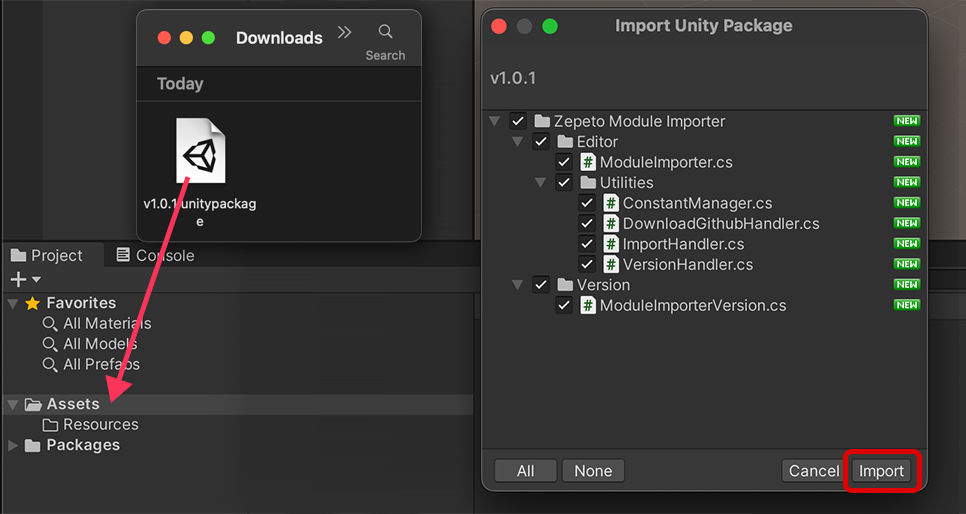Collapse the Version folder tree node
966x514 pixels.
click(x=518, y=285)
